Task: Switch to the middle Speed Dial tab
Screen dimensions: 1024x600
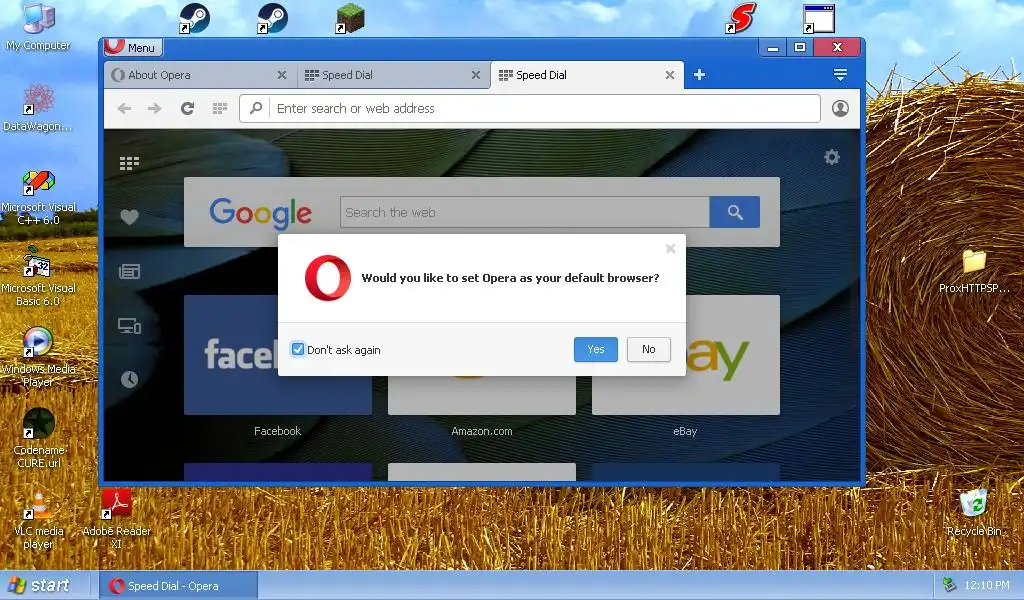Action: [x=393, y=75]
